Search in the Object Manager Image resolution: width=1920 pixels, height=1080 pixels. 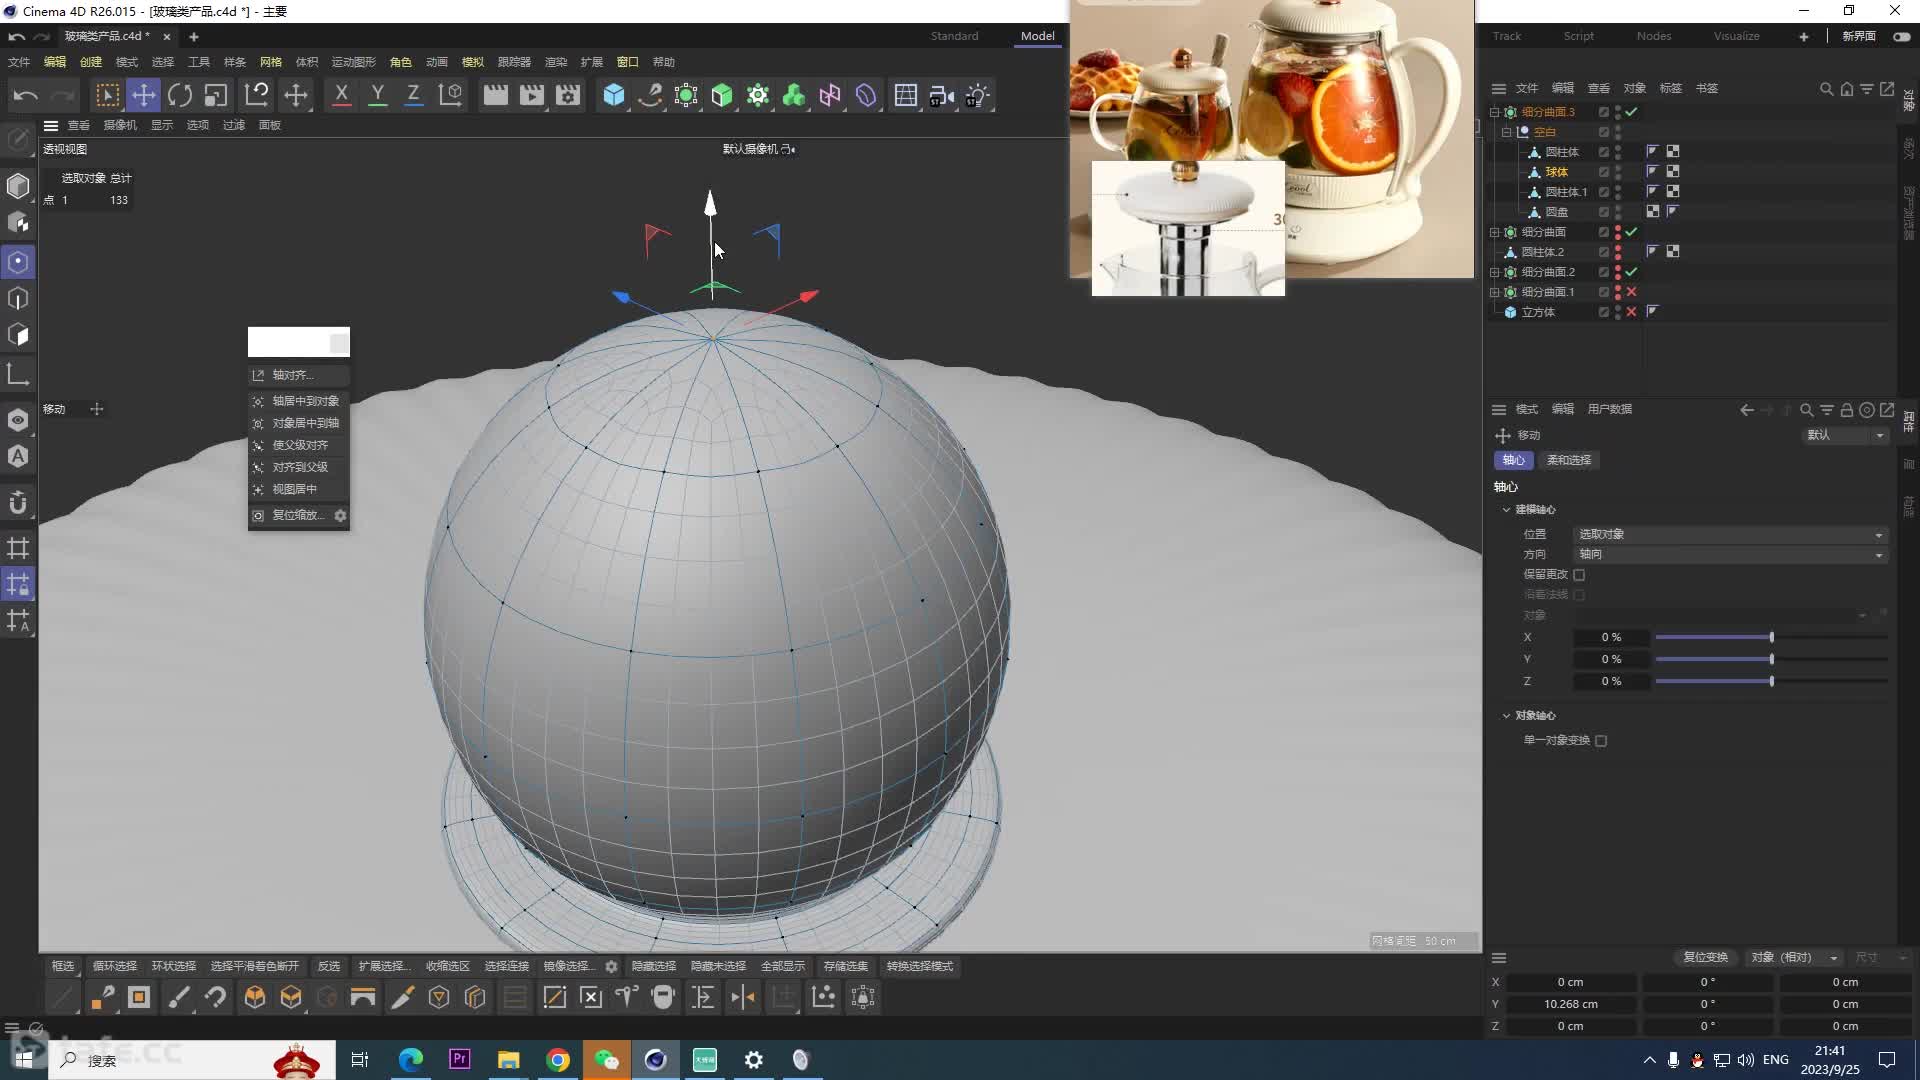pyautogui.click(x=1826, y=89)
